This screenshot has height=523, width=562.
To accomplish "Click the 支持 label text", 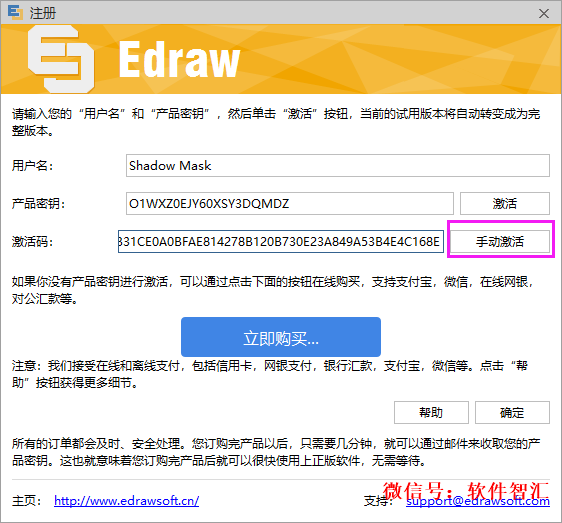I will coord(378,501).
